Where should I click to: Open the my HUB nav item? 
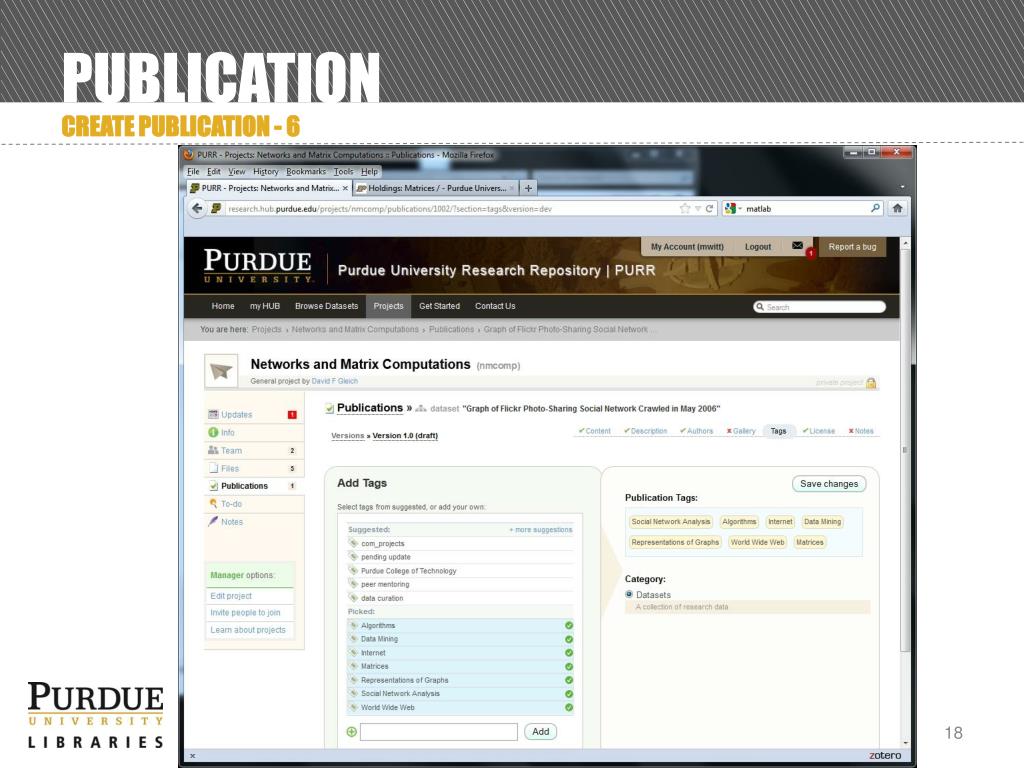click(264, 306)
